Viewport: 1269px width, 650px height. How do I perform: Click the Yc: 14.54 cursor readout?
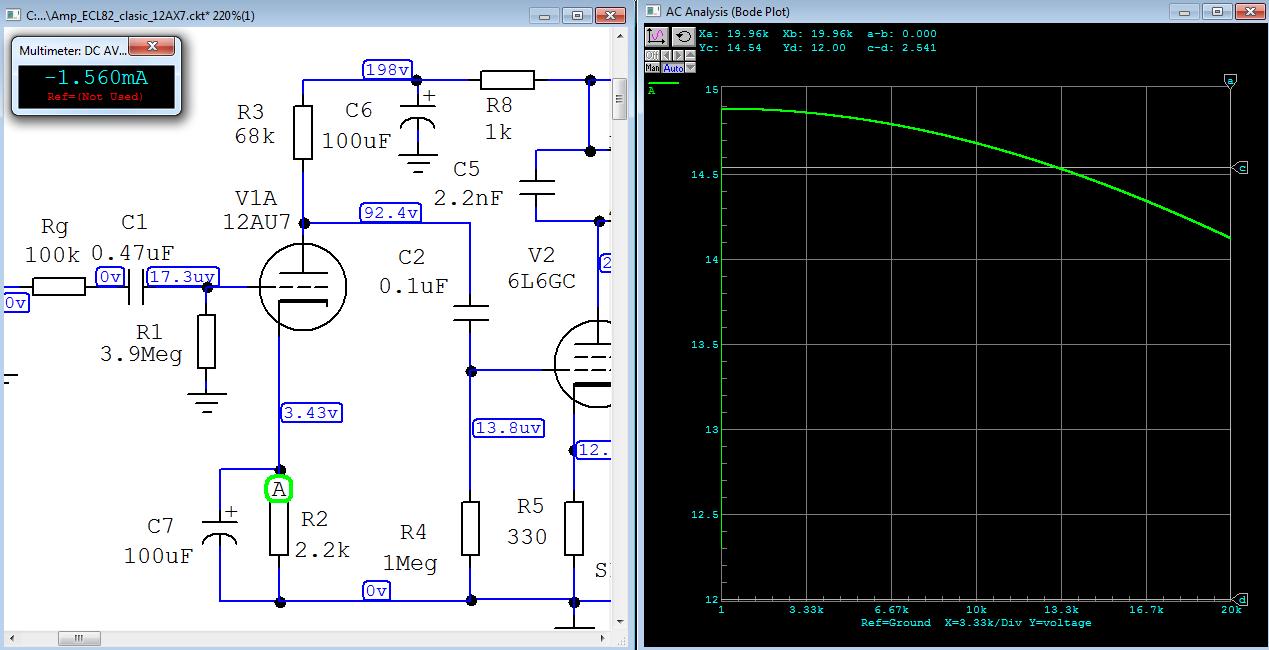(730, 48)
